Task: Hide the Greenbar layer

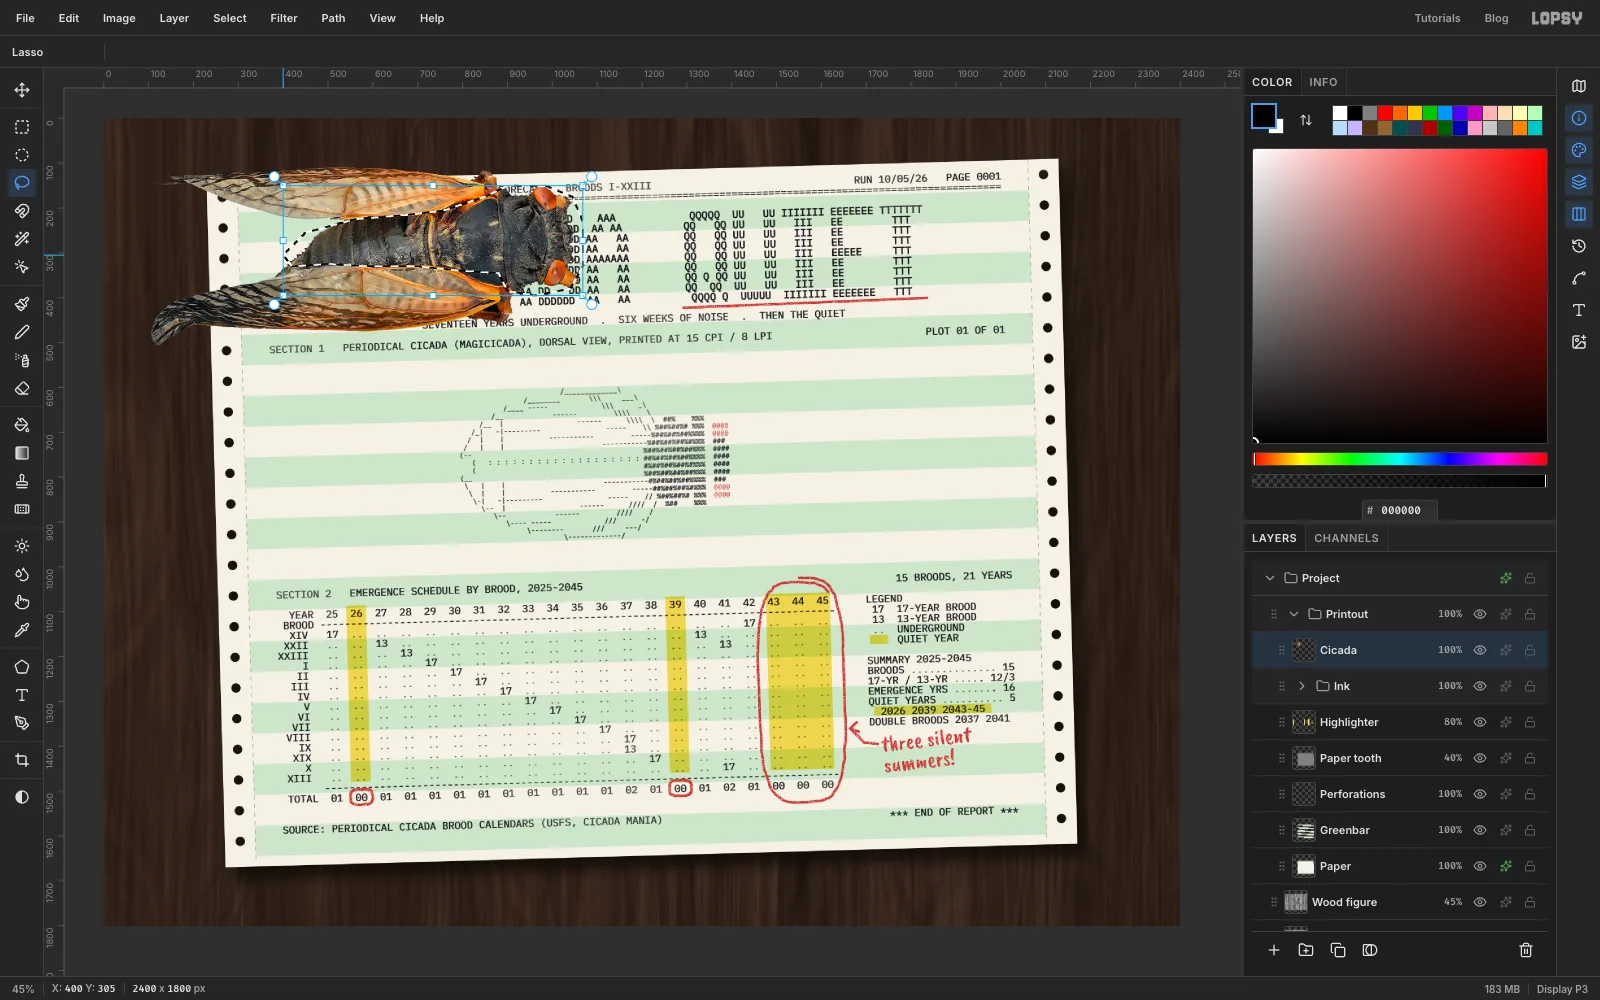Action: tap(1480, 830)
